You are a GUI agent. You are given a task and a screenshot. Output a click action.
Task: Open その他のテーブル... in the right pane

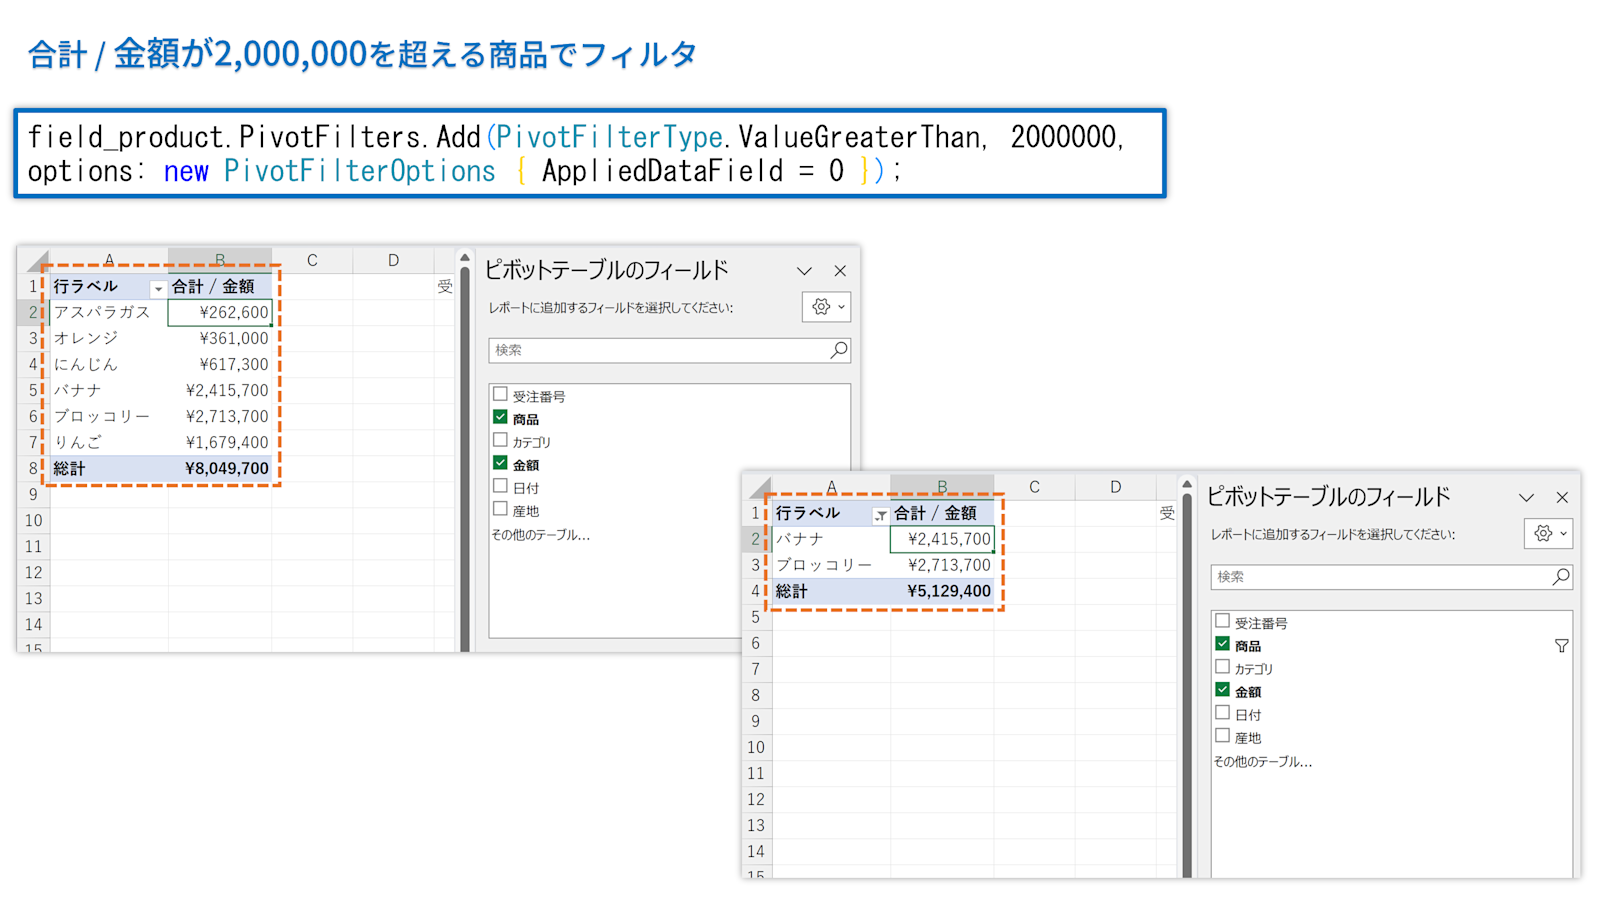click(1262, 762)
